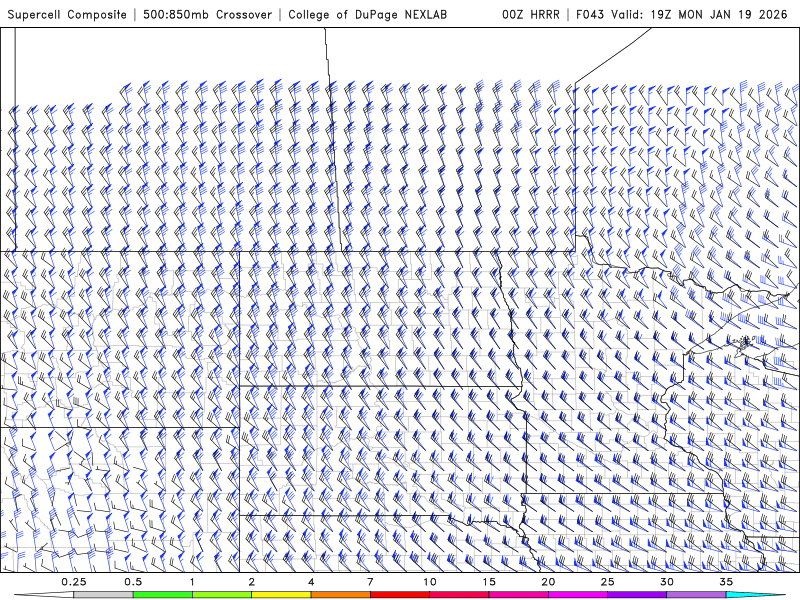Click the purple color bar segment after 25
Image resolution: width=800 pixels, height=600 pixels.
637,595
